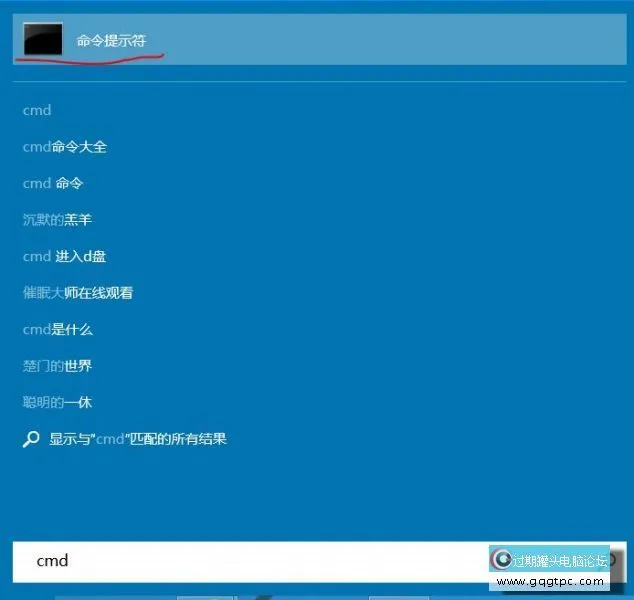Select the "cmd 进入d盘" suggestion
The height and width of the screenshot is (600, 634).
tap(65, 256)
